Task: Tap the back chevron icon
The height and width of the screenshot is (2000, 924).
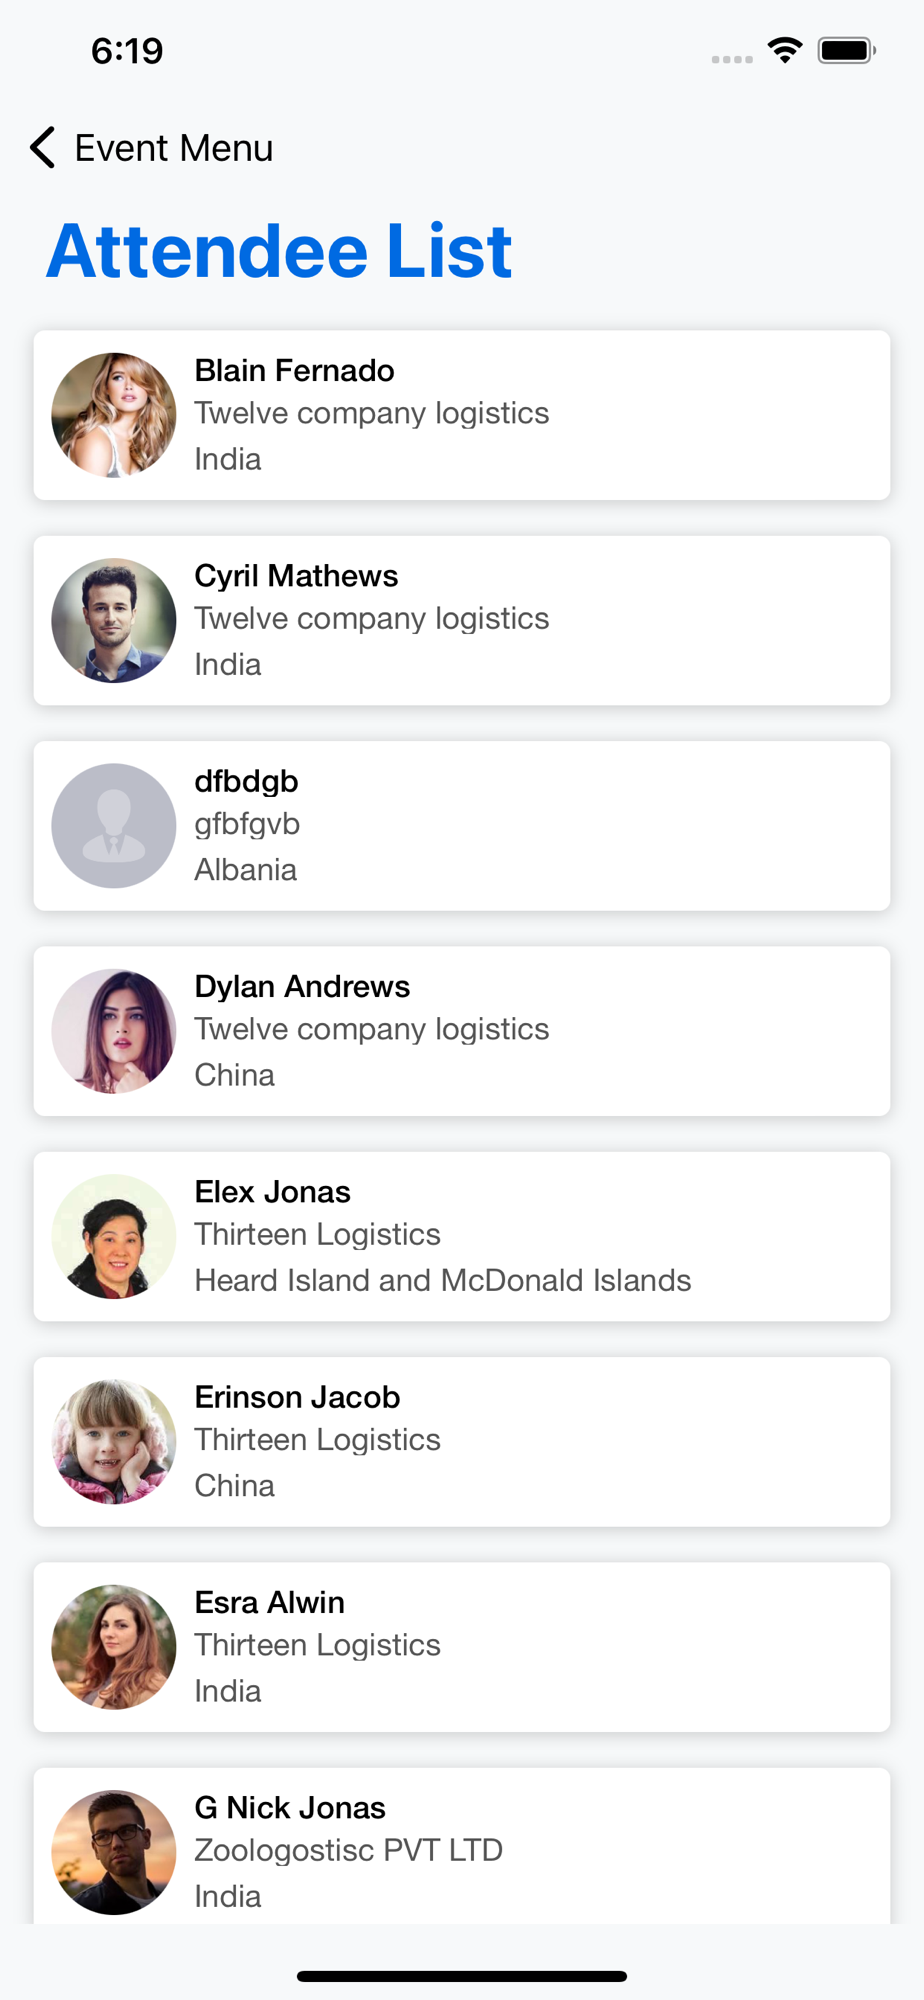Action: click(x=42, y=148)
